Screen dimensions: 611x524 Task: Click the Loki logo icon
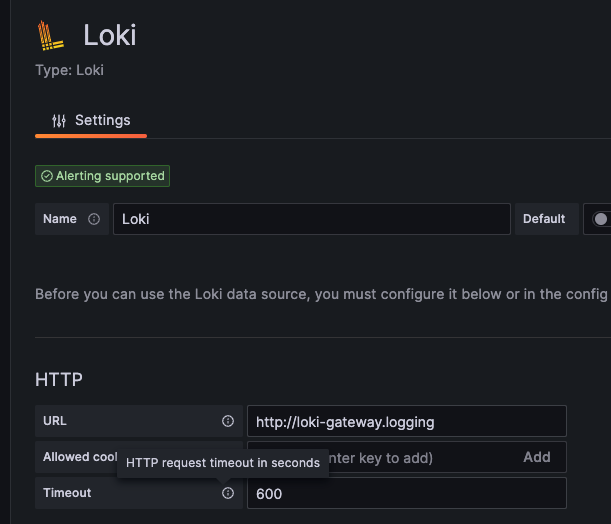50,35
